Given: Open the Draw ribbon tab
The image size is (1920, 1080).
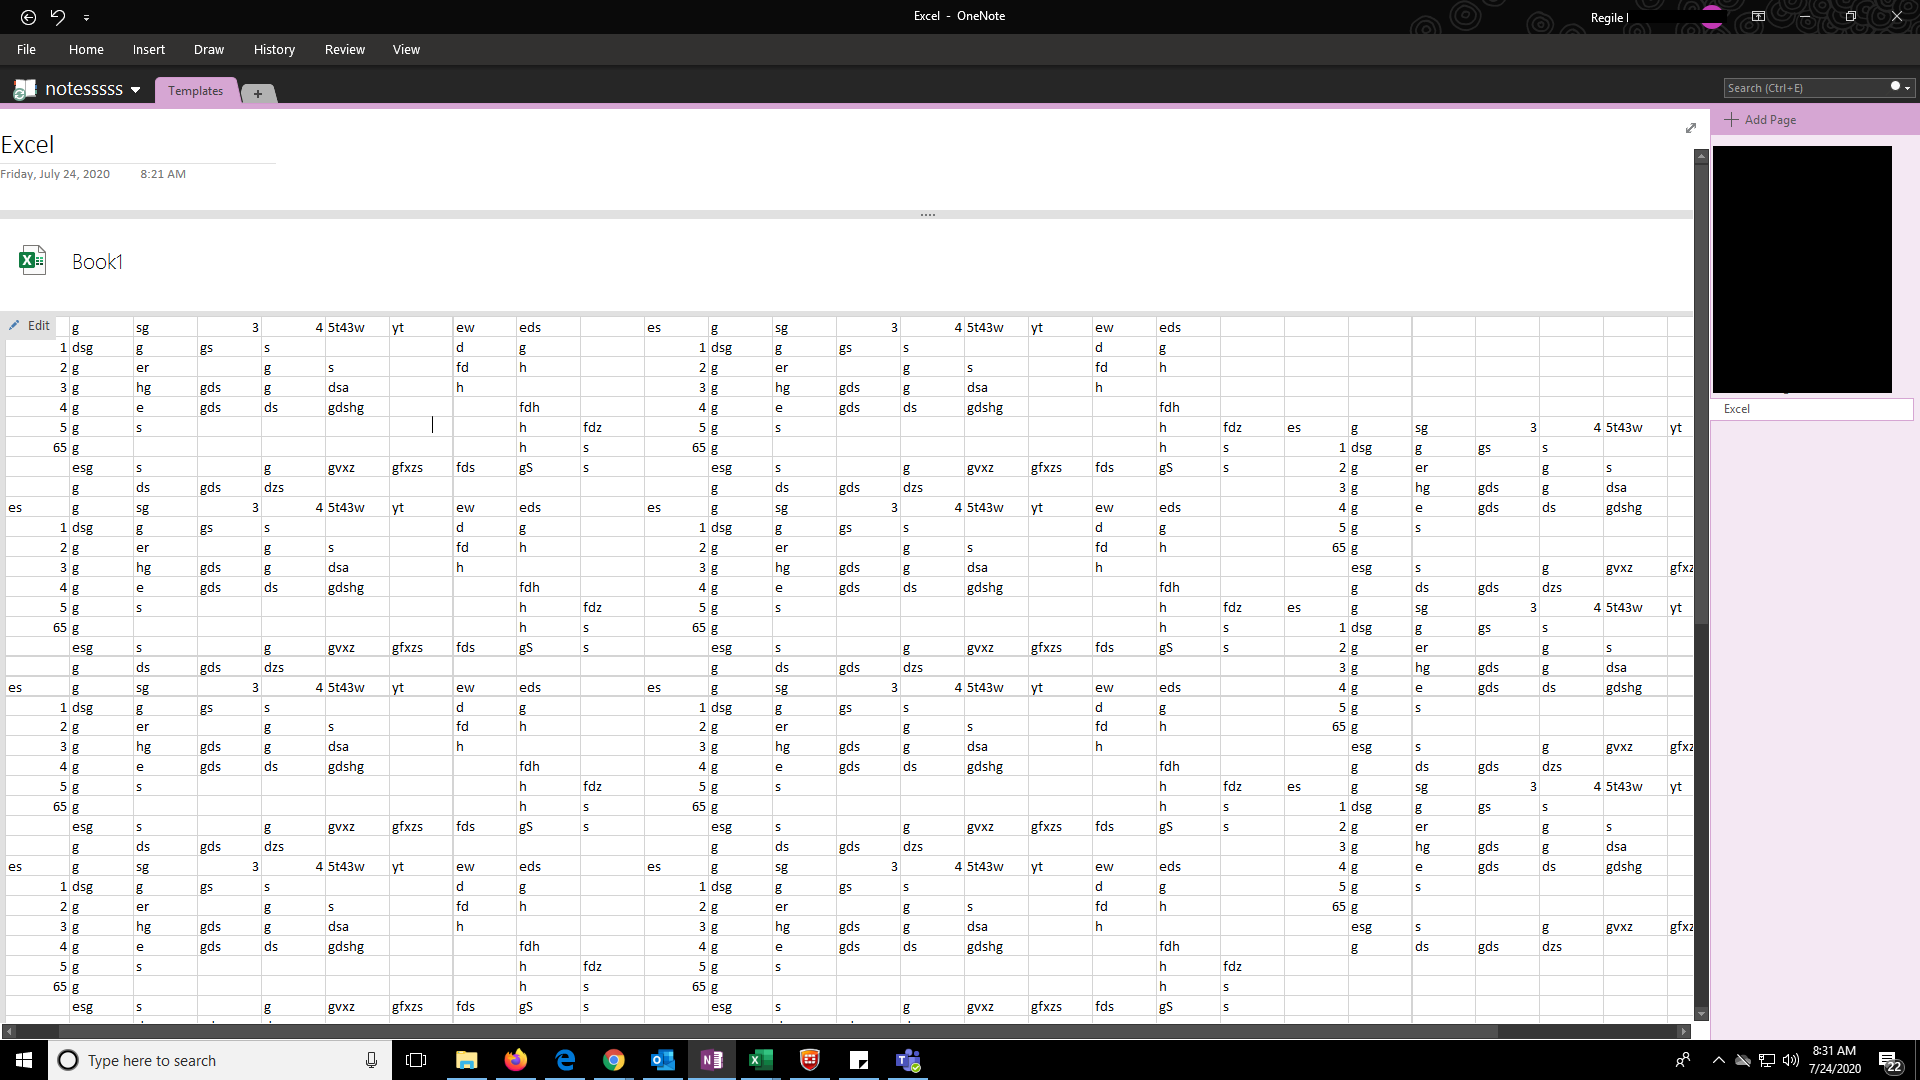Looking at the screenshot, I should tap(209, 49).
